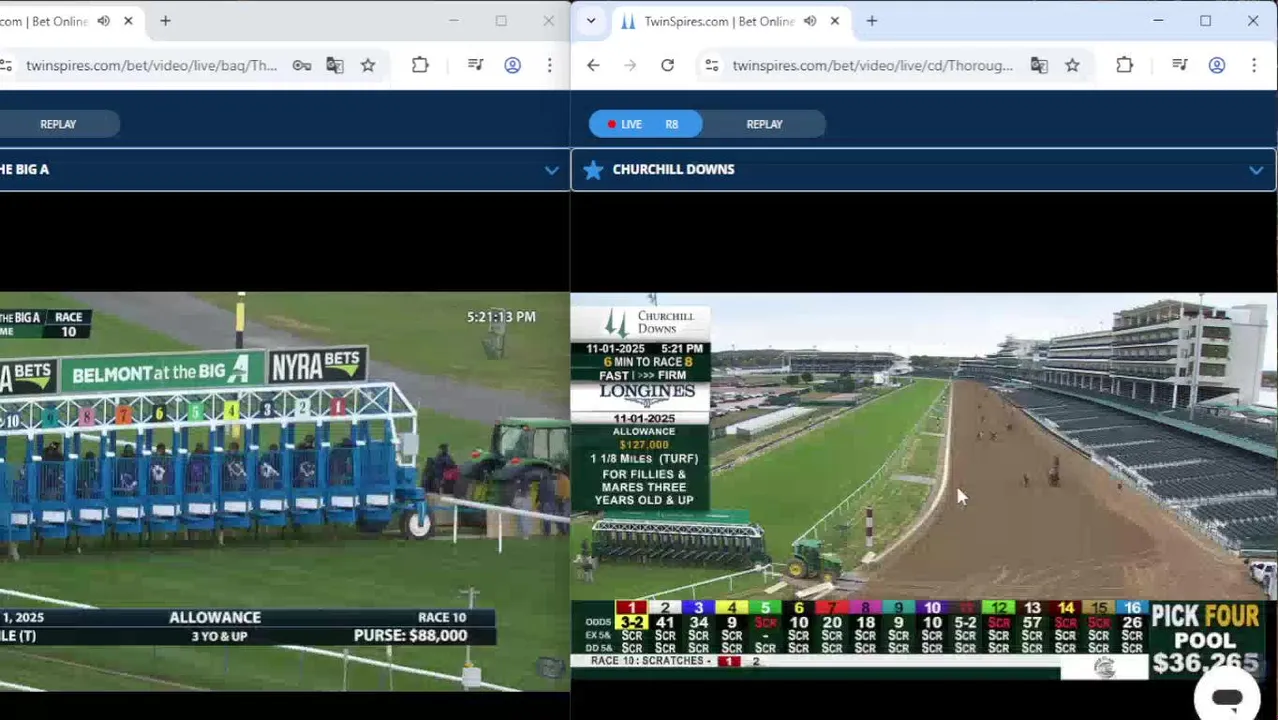Image resolution: width=1278 pixels, height=720 pixels.
Task: Mute audio on right TwinSpires tab
Action: [x=810, y=21]
